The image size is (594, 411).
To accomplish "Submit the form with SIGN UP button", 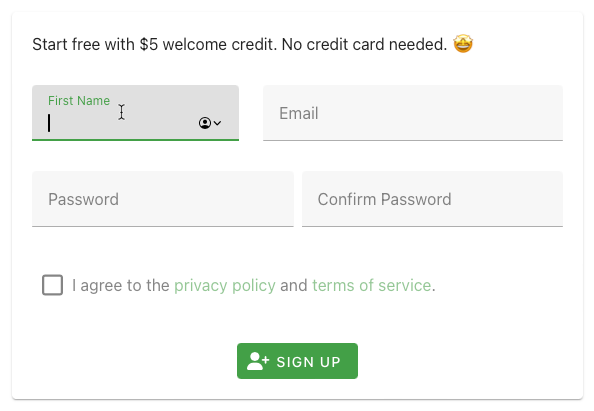I will (297, 361).
